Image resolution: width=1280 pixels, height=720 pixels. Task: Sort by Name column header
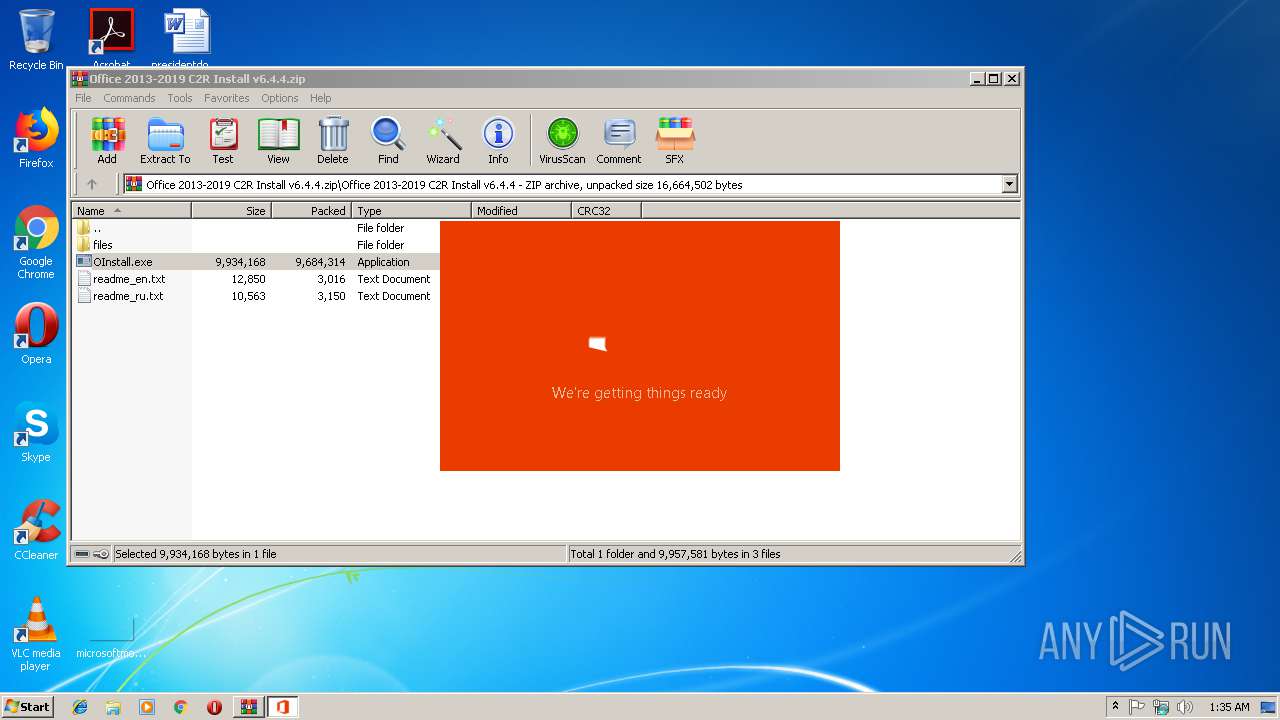click(x=131, y=211)
